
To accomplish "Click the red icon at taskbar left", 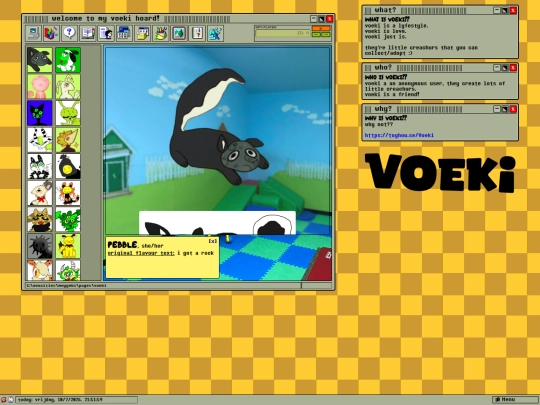I will (x=4, y=399).
